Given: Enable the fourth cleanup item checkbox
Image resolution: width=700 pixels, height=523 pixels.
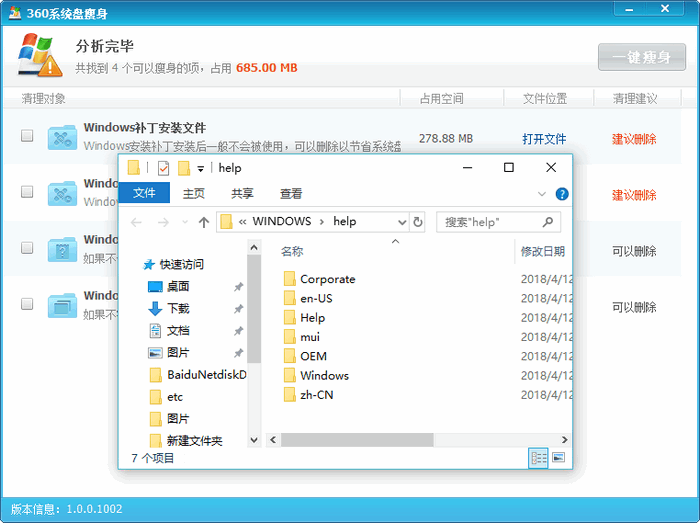Looking at the screenshot, I should (x=27, y=303).
